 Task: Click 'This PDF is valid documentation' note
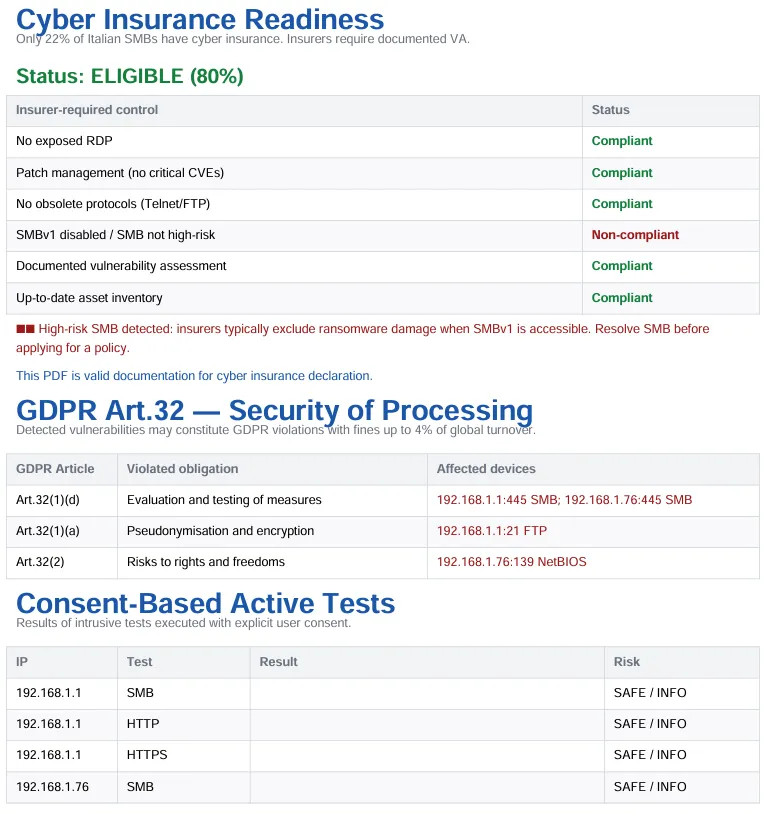coord(194,376)
